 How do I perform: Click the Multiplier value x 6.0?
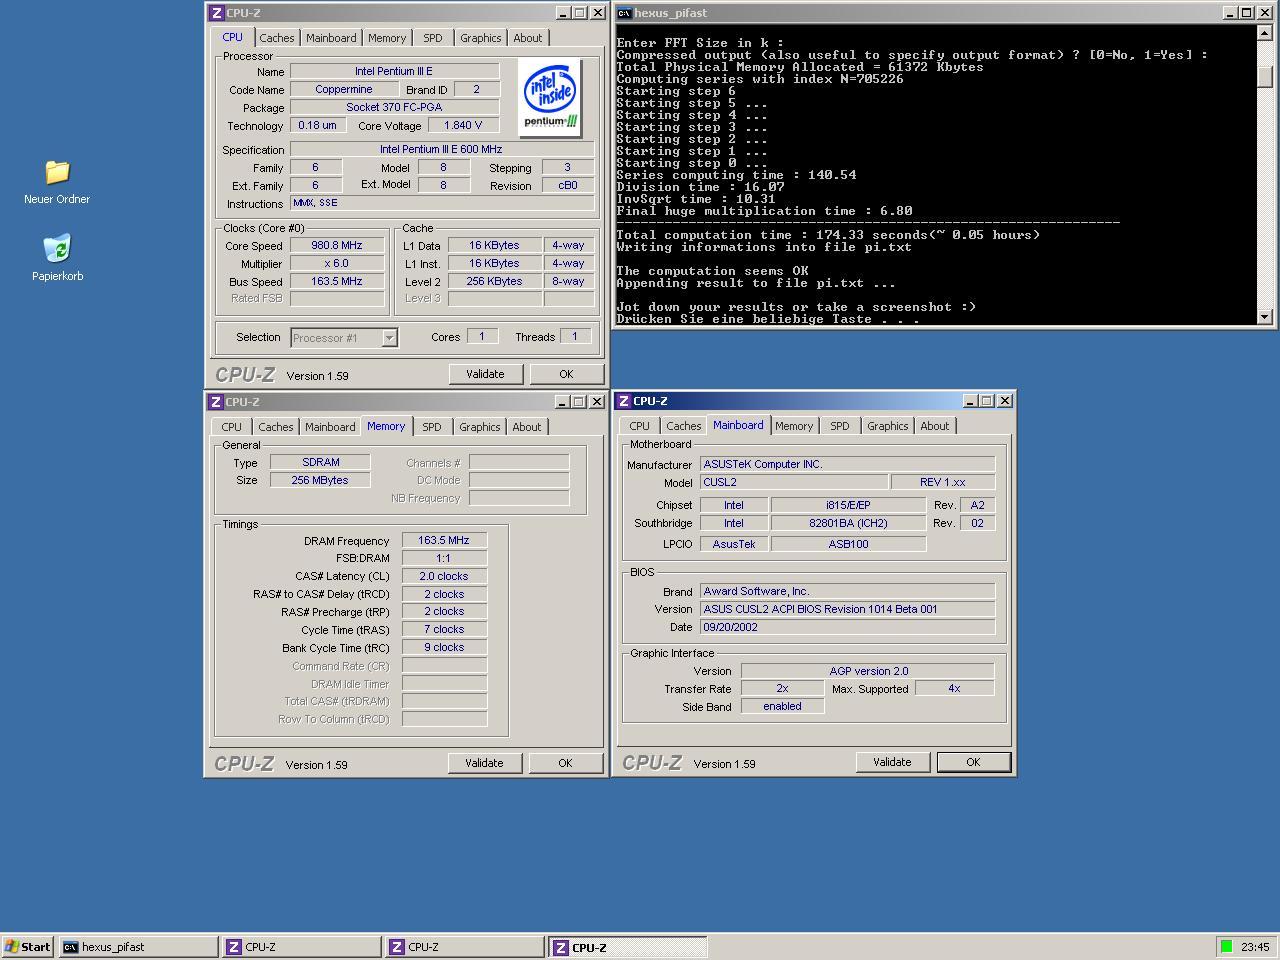(x=337, y=263)
